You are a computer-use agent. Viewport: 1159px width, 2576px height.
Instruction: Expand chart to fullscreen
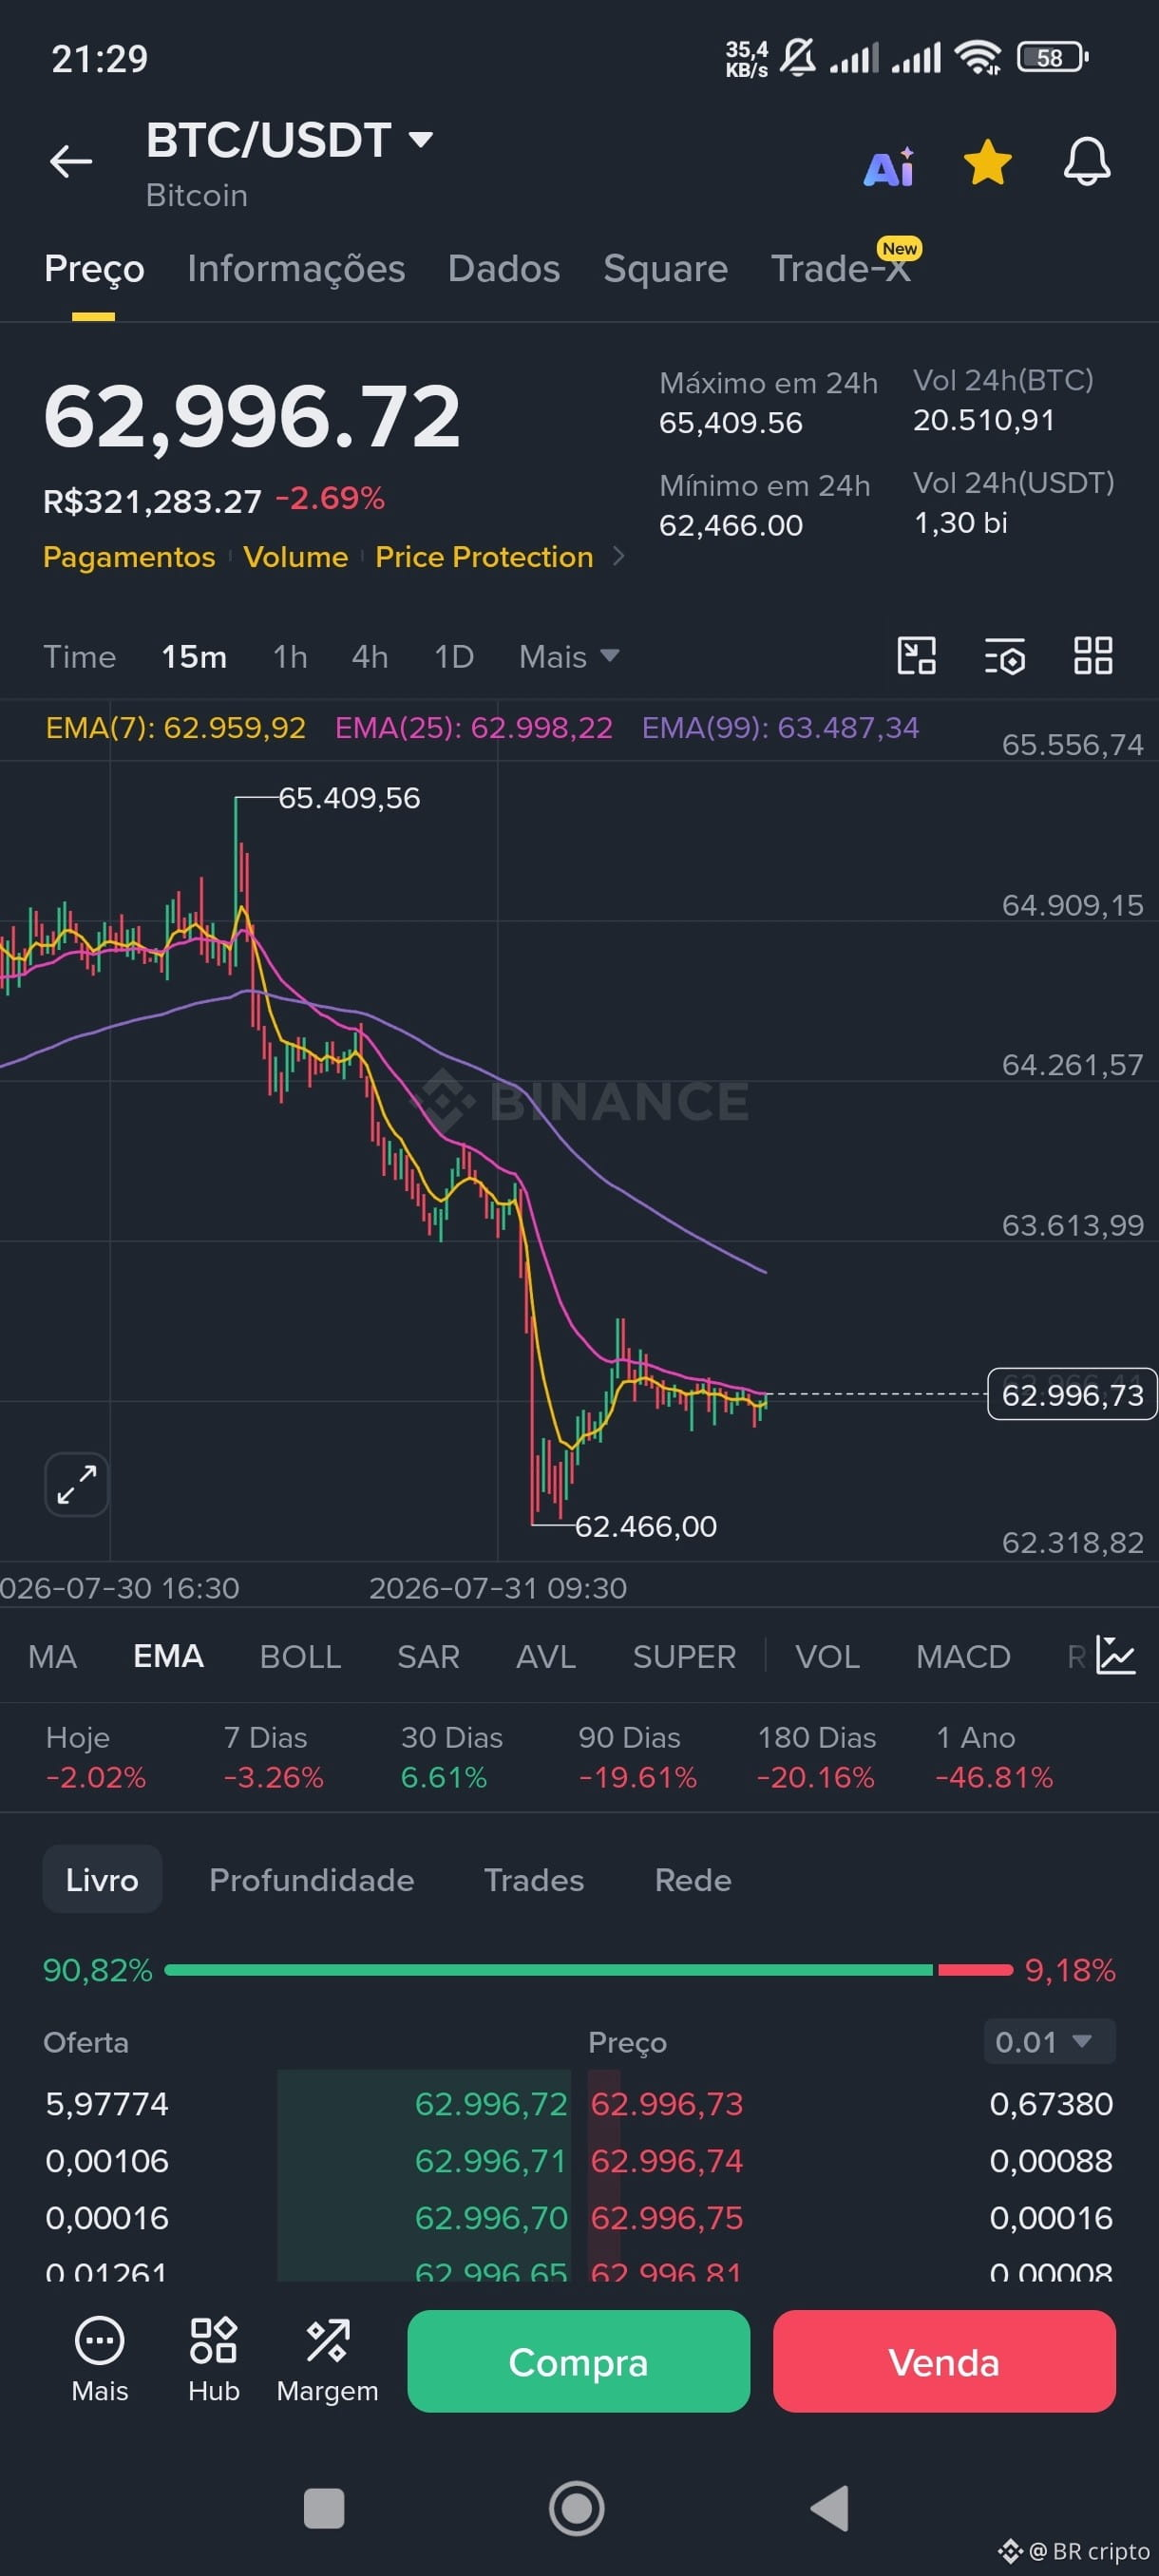click(x=77, y=1484)
